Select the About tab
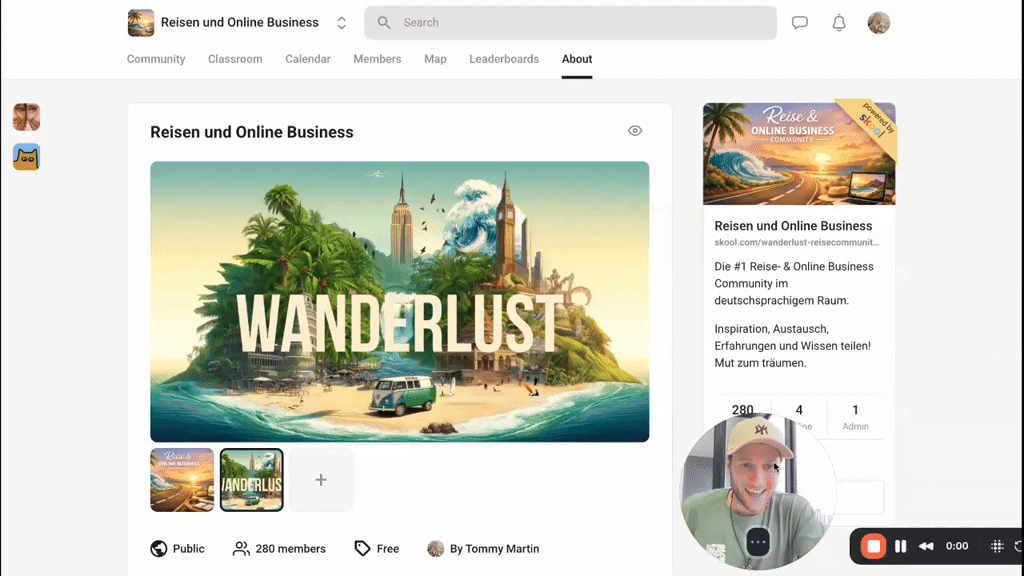Screen dimensions: 1024x576 pyautogui.click(x=577, y=59)
